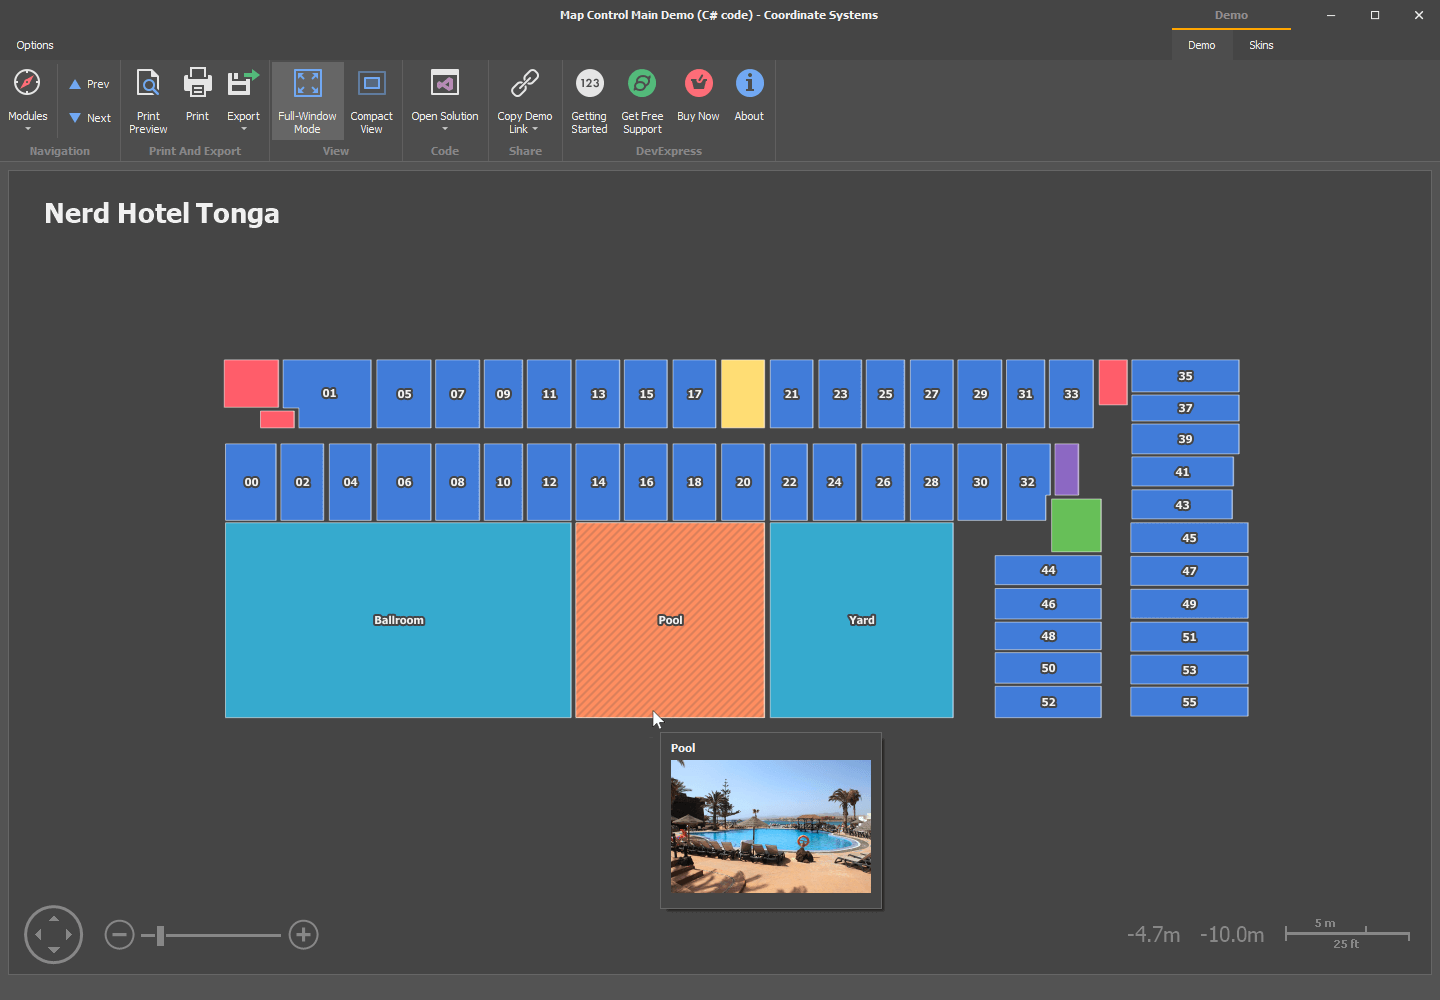Switch to the Skins tab
The image size is (1440, 1000).
[1261, 45]
